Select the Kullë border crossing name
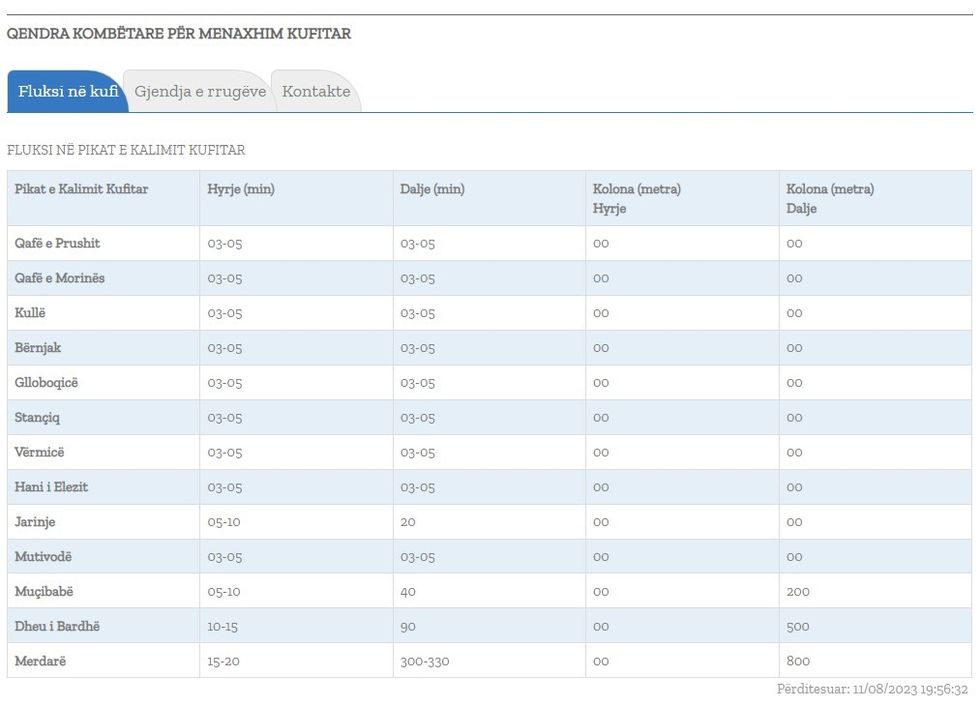The width and height of the screenshot is (980, 701). (30, 313)
